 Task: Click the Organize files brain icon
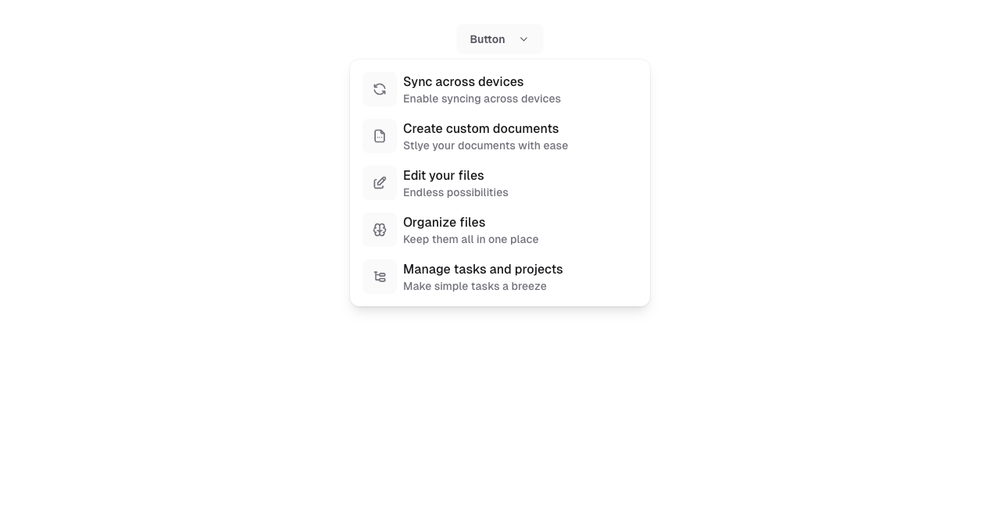380,230
